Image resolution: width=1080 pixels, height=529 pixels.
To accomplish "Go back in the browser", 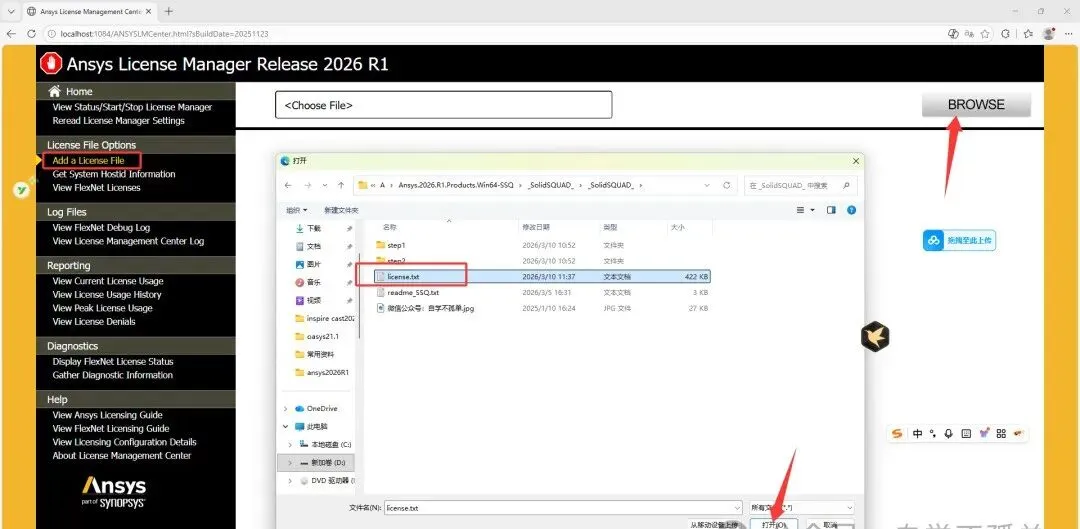I will [x=12, y=34].
